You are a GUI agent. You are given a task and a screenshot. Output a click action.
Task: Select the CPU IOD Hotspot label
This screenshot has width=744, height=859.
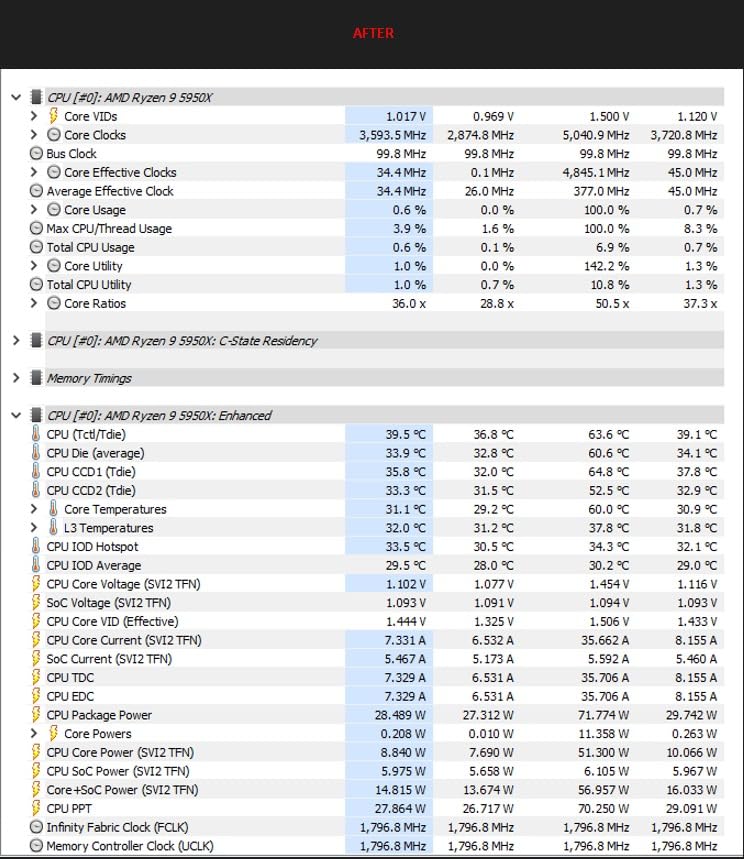click(92, 546)
